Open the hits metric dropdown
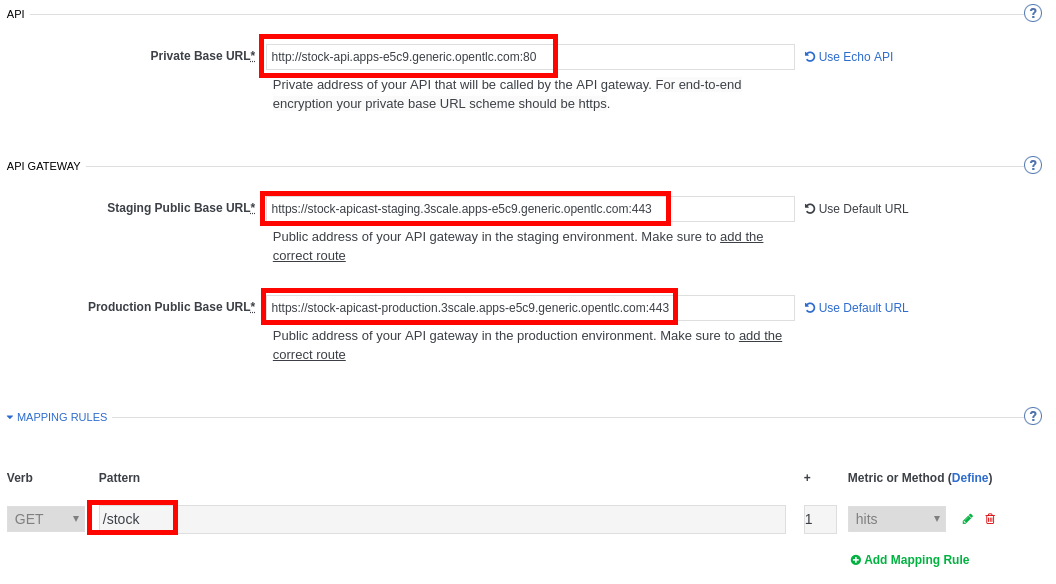Screen dimensions: 1056x584 point(896,519)
